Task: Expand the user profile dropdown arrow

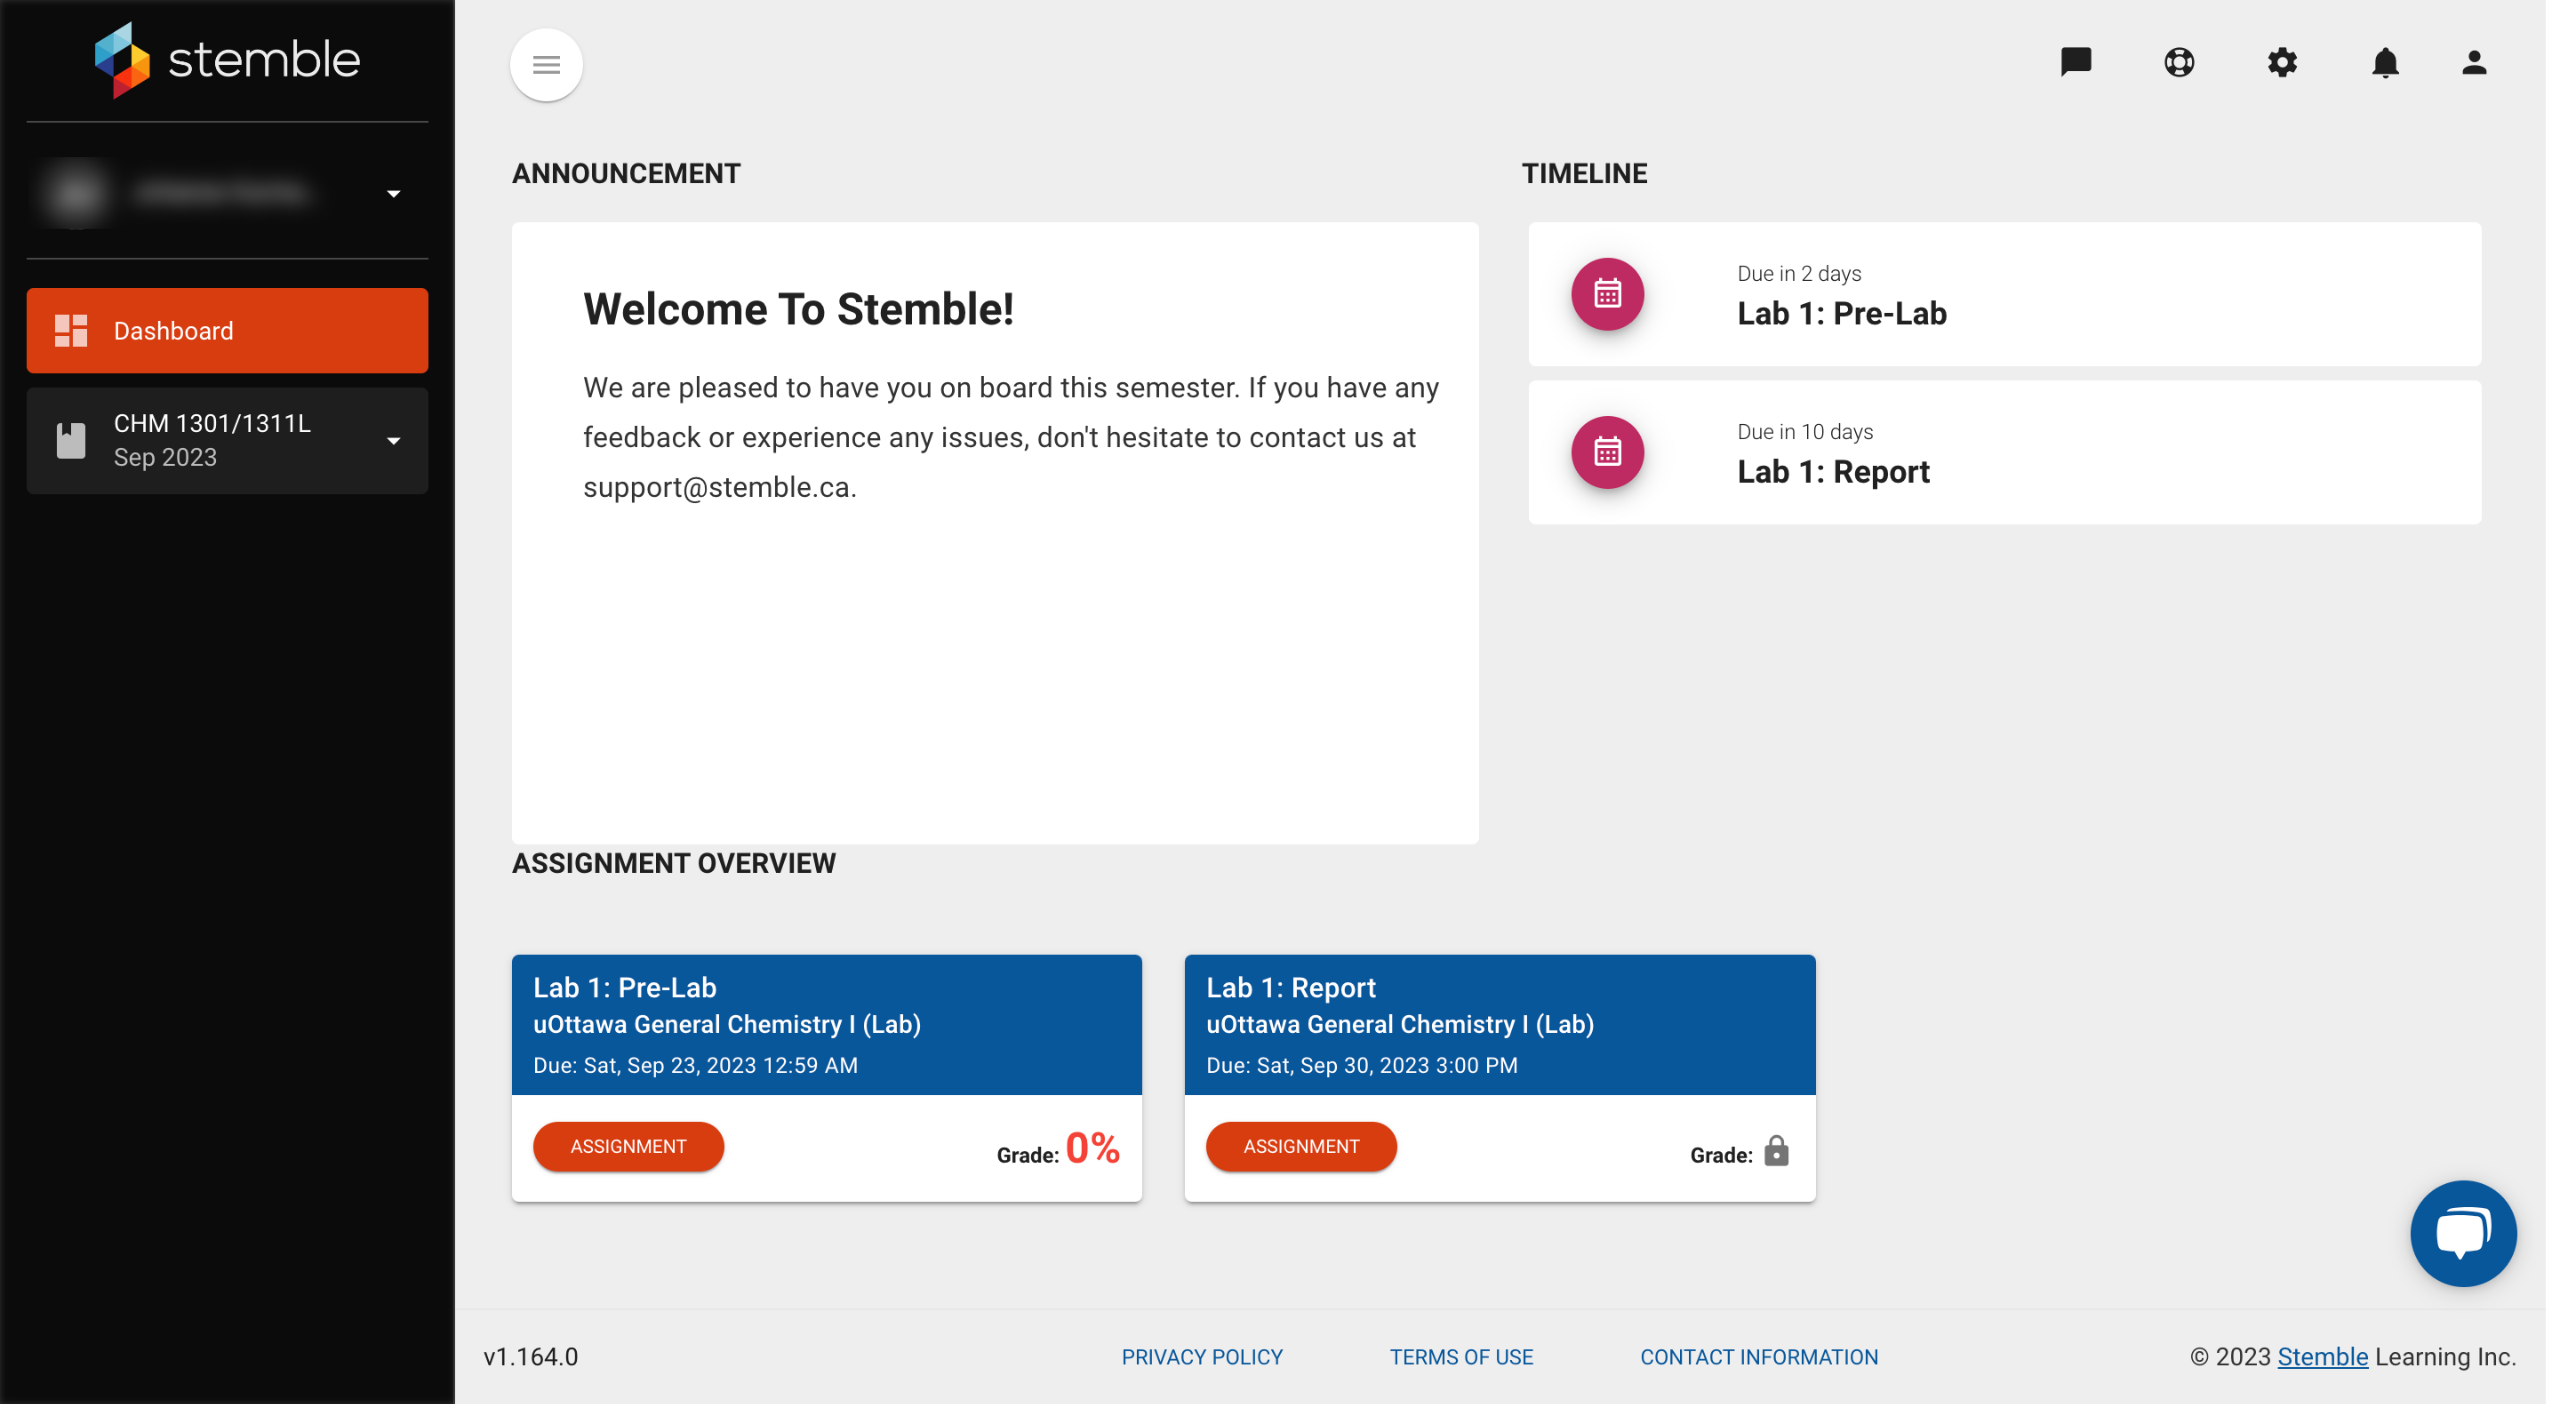Action: (393, 194)
